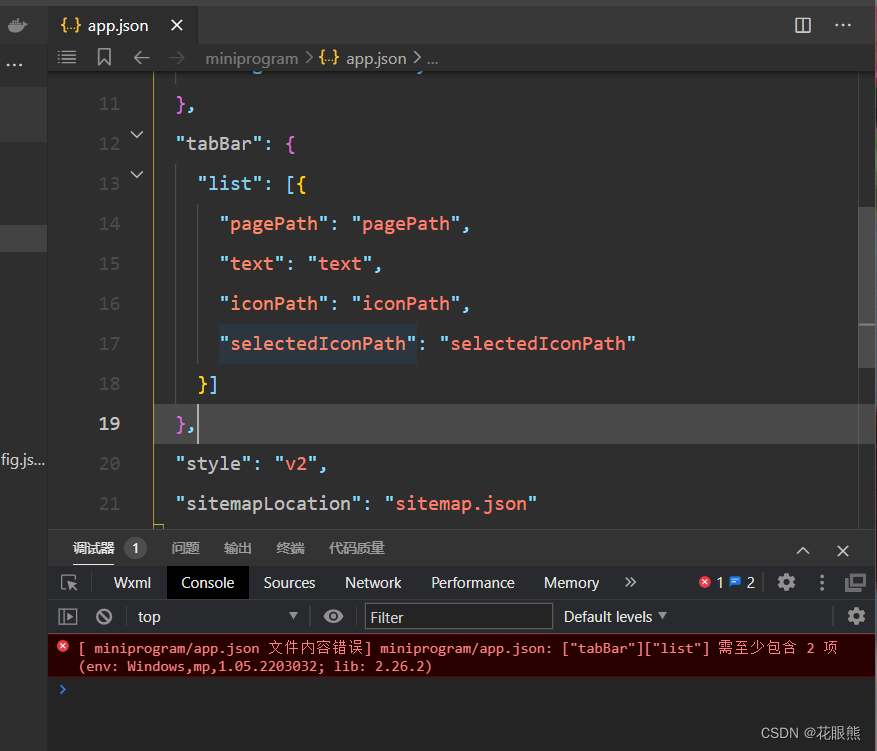Switch to the 调试器 panel tab
The width and height of the screenshot is (877, 751).
[x=93, y=548]
